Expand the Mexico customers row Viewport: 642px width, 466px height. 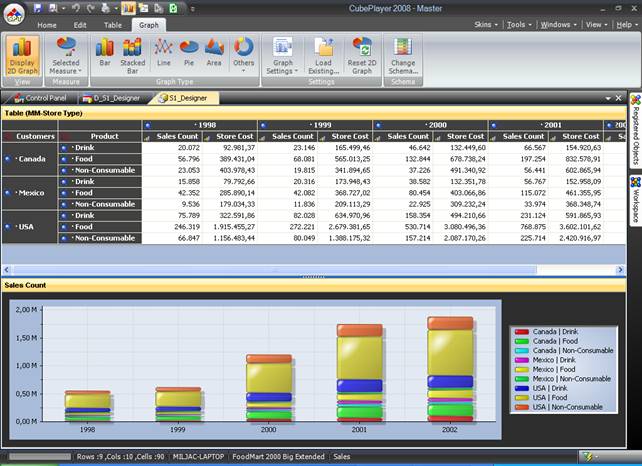pos(7,193)
